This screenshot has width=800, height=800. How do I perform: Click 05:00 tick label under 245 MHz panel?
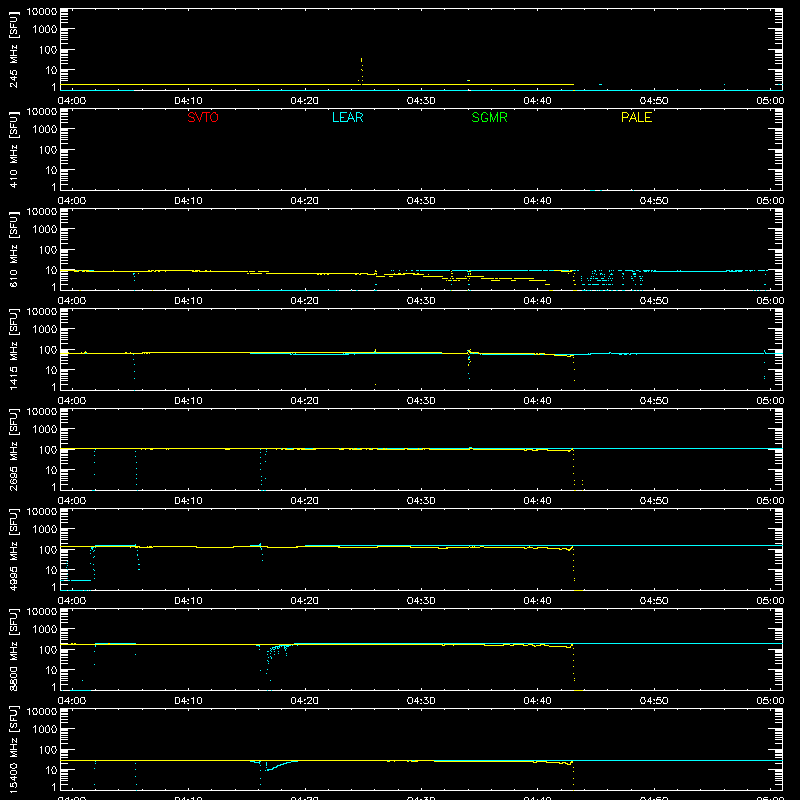[770, 101]
